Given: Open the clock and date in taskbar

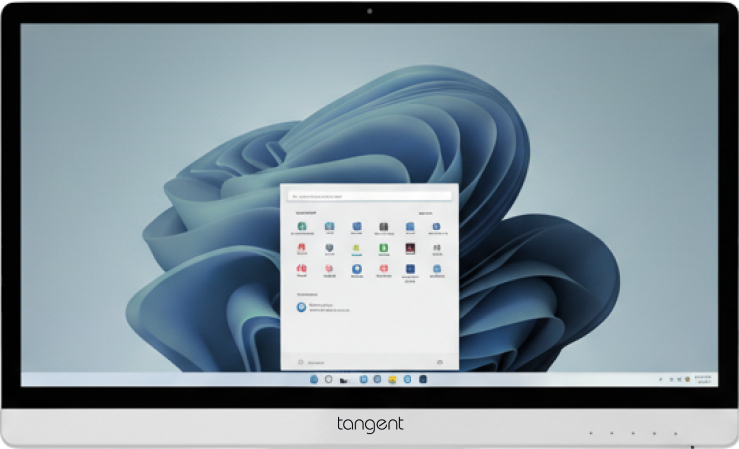Looking at the screenshot, I should 702,380.
